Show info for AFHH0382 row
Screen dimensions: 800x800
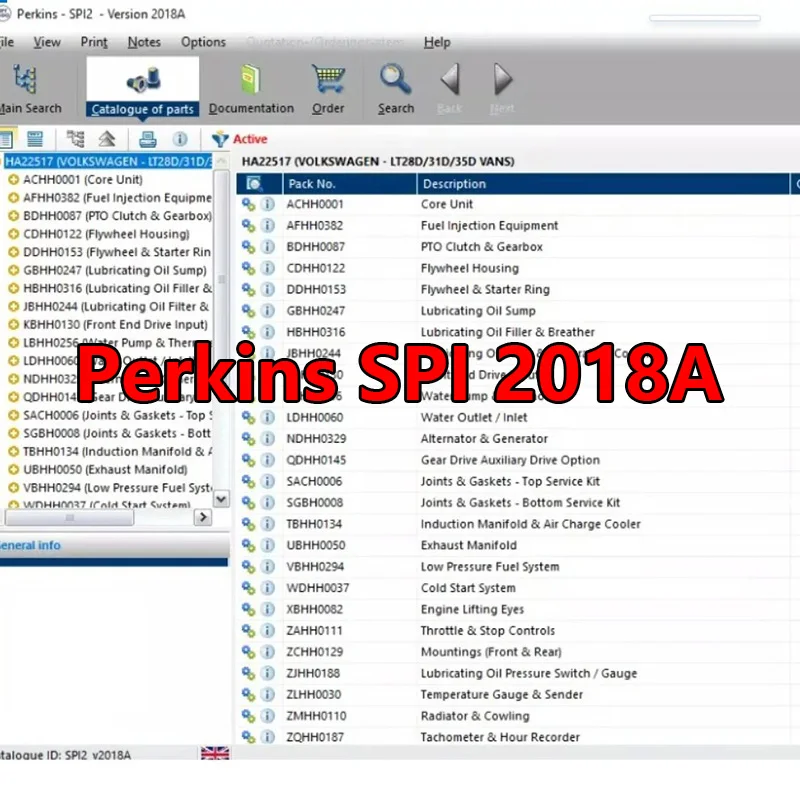[x=268, y=226]
